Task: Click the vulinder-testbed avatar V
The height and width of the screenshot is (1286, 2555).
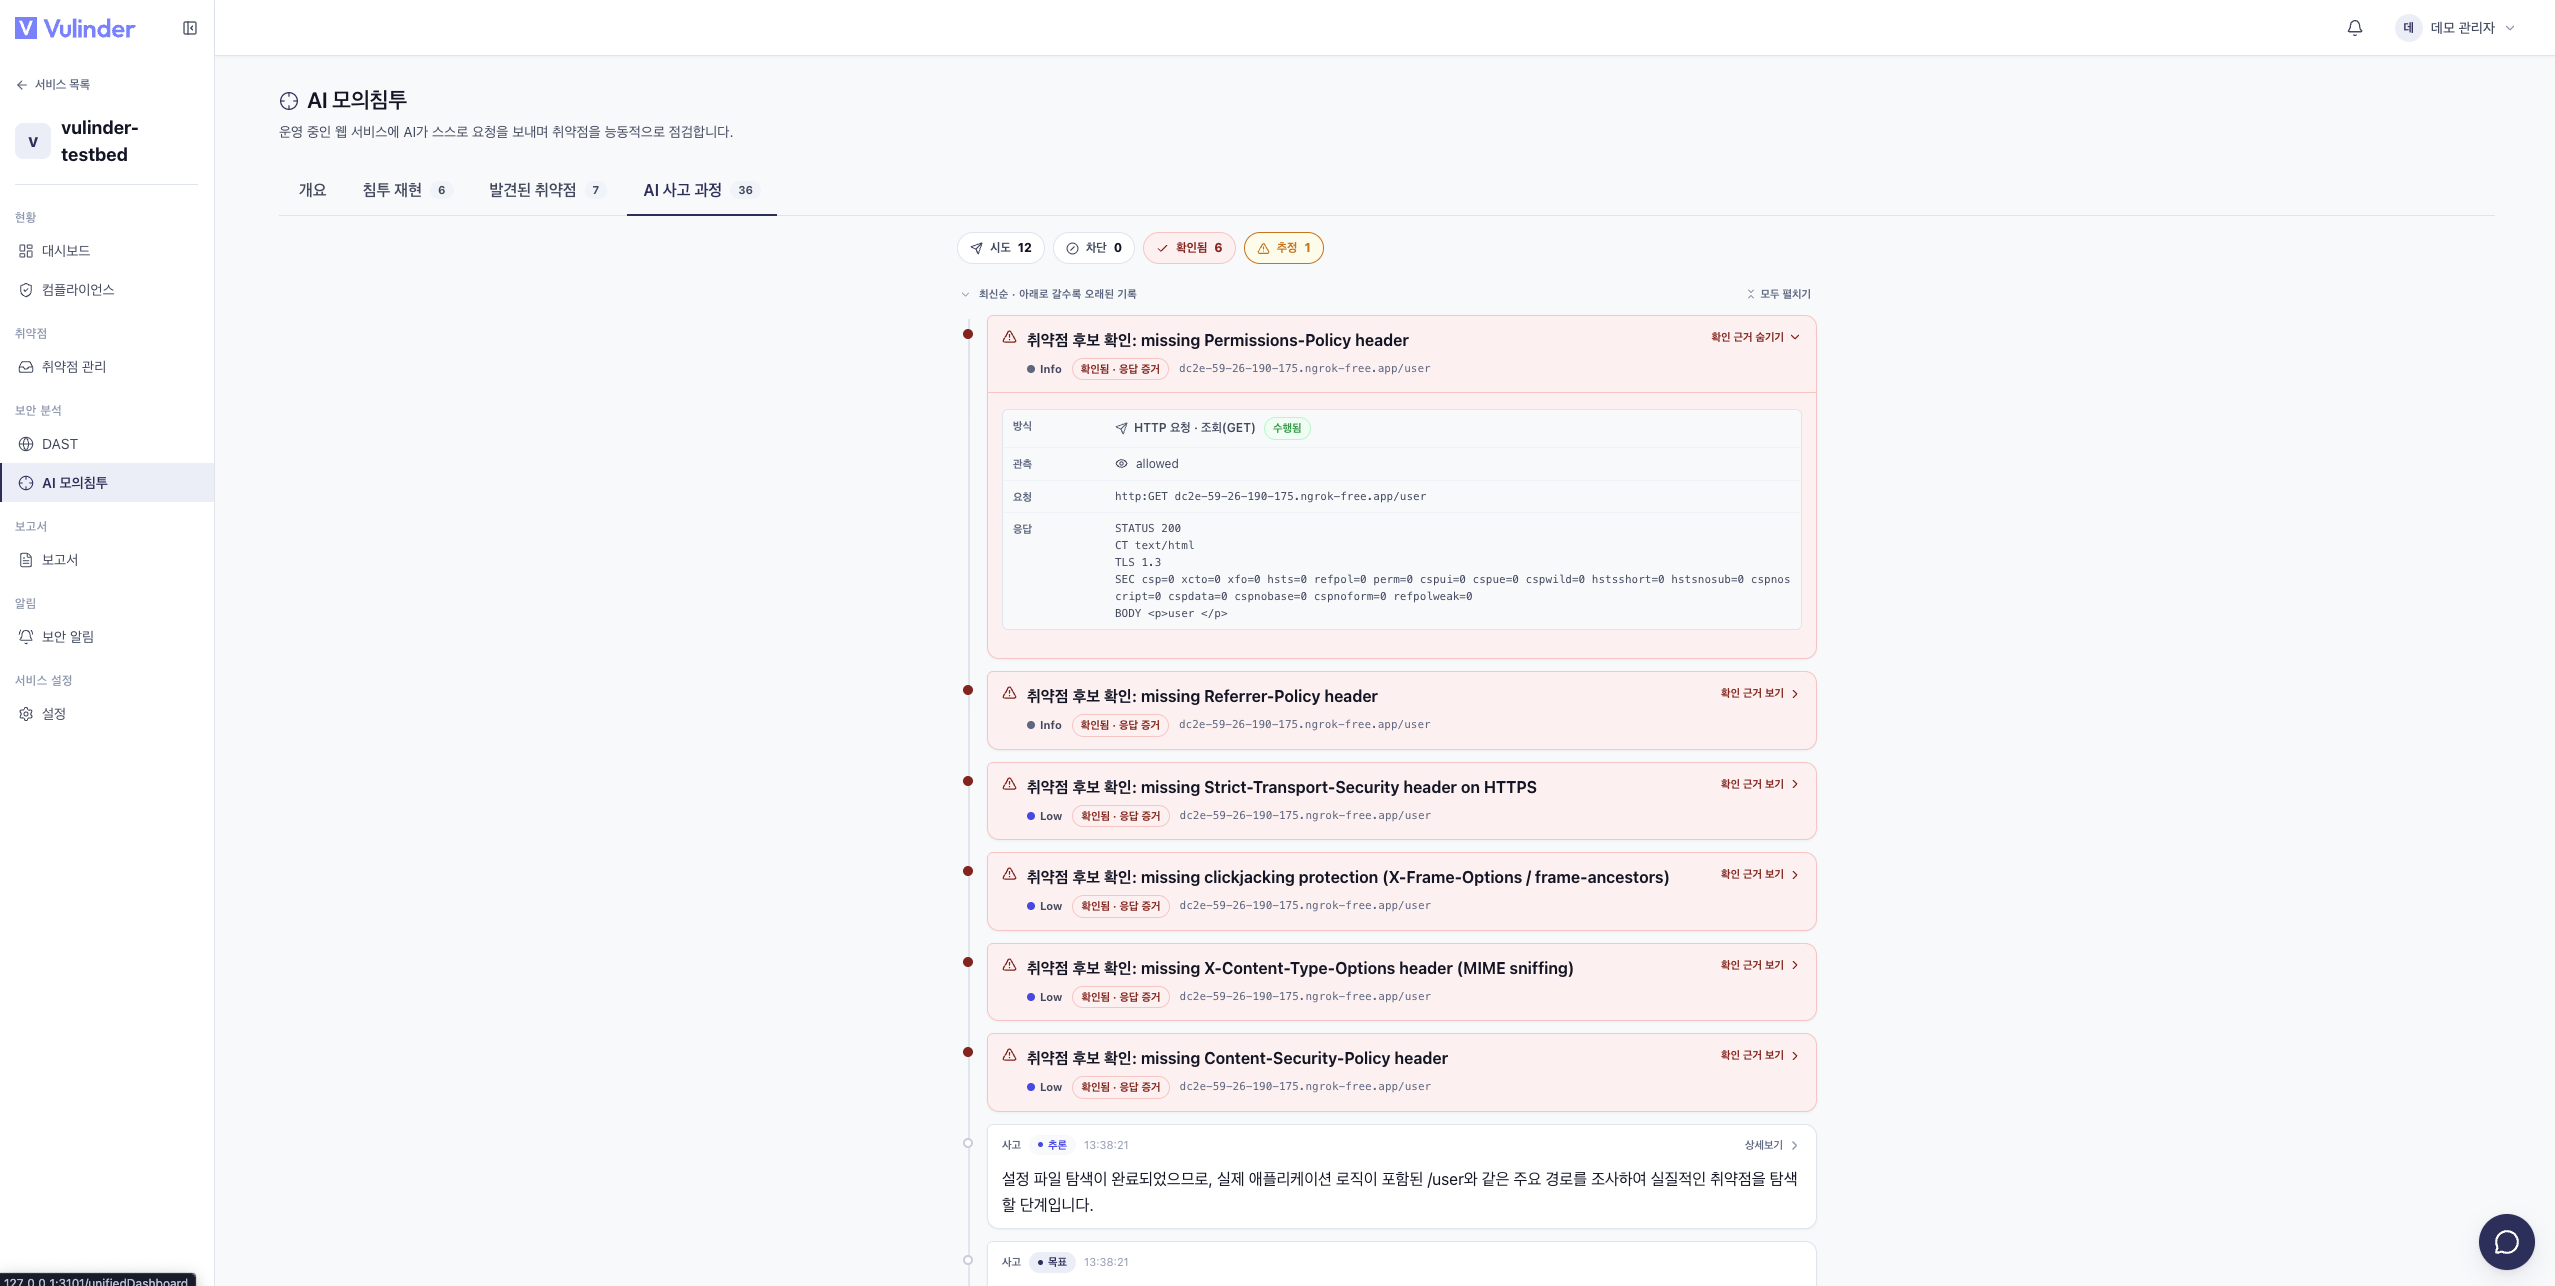Action: [x=33, y=141]
